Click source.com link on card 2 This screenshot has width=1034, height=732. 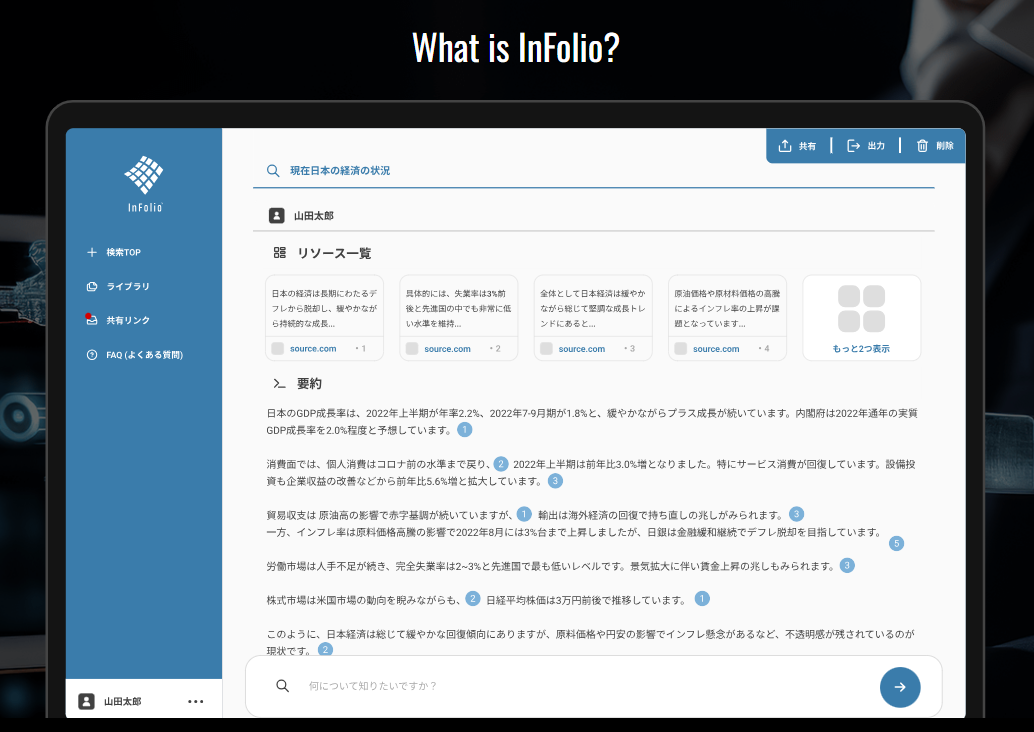pos(447,349)
